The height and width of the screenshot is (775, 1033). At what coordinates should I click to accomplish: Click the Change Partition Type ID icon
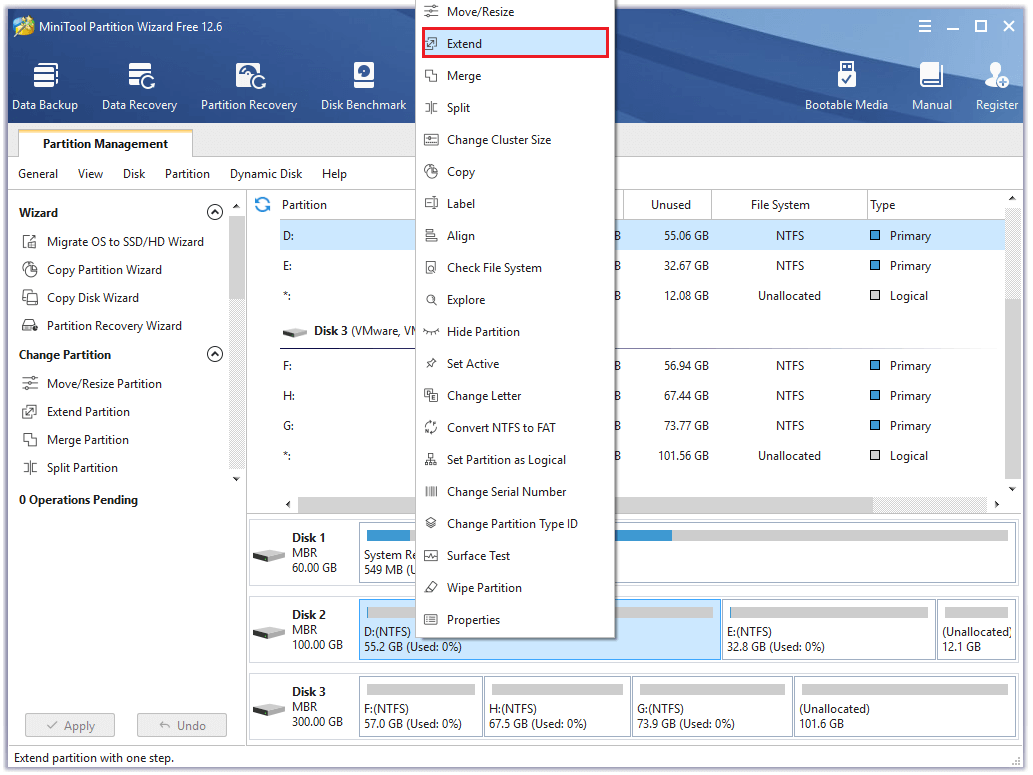pos(432,523)
